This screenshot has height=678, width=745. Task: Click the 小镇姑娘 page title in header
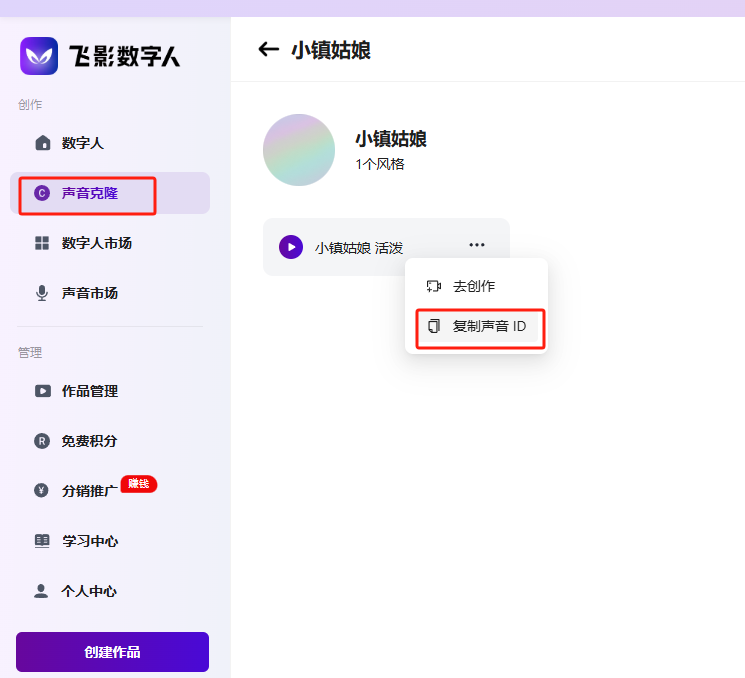[331, 50]
